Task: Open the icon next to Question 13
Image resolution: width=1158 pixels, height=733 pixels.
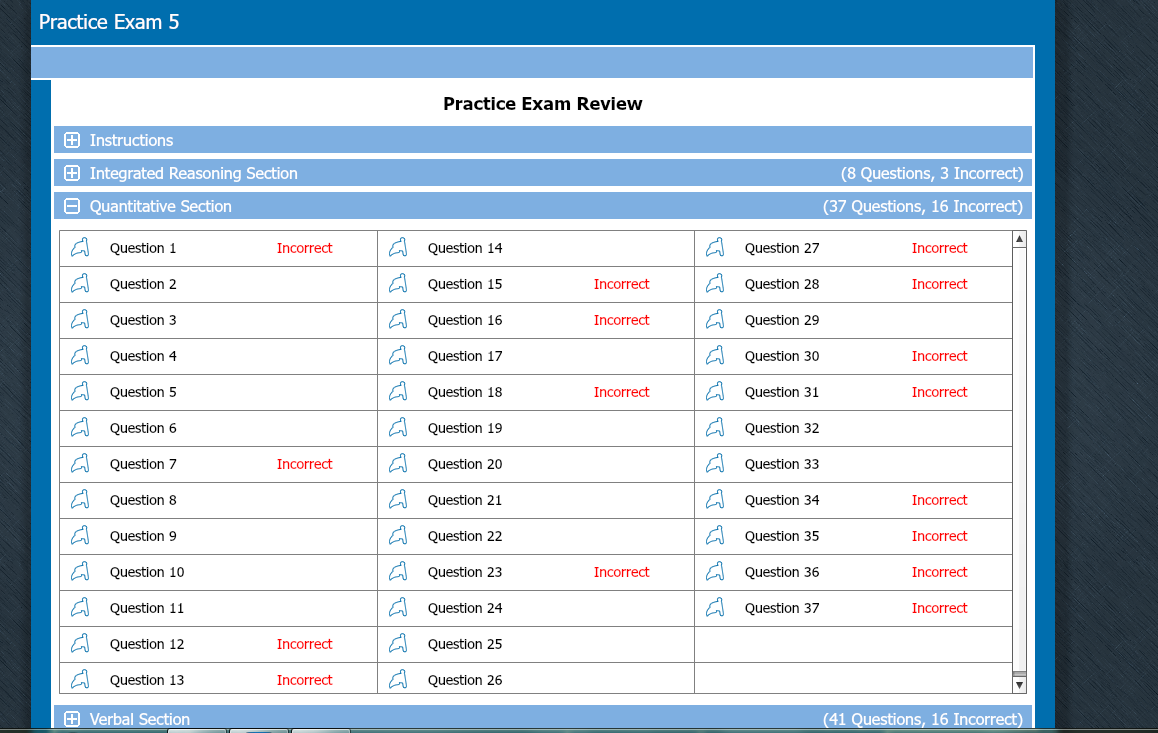Action: pyautogui.click(x=80, y=680)
